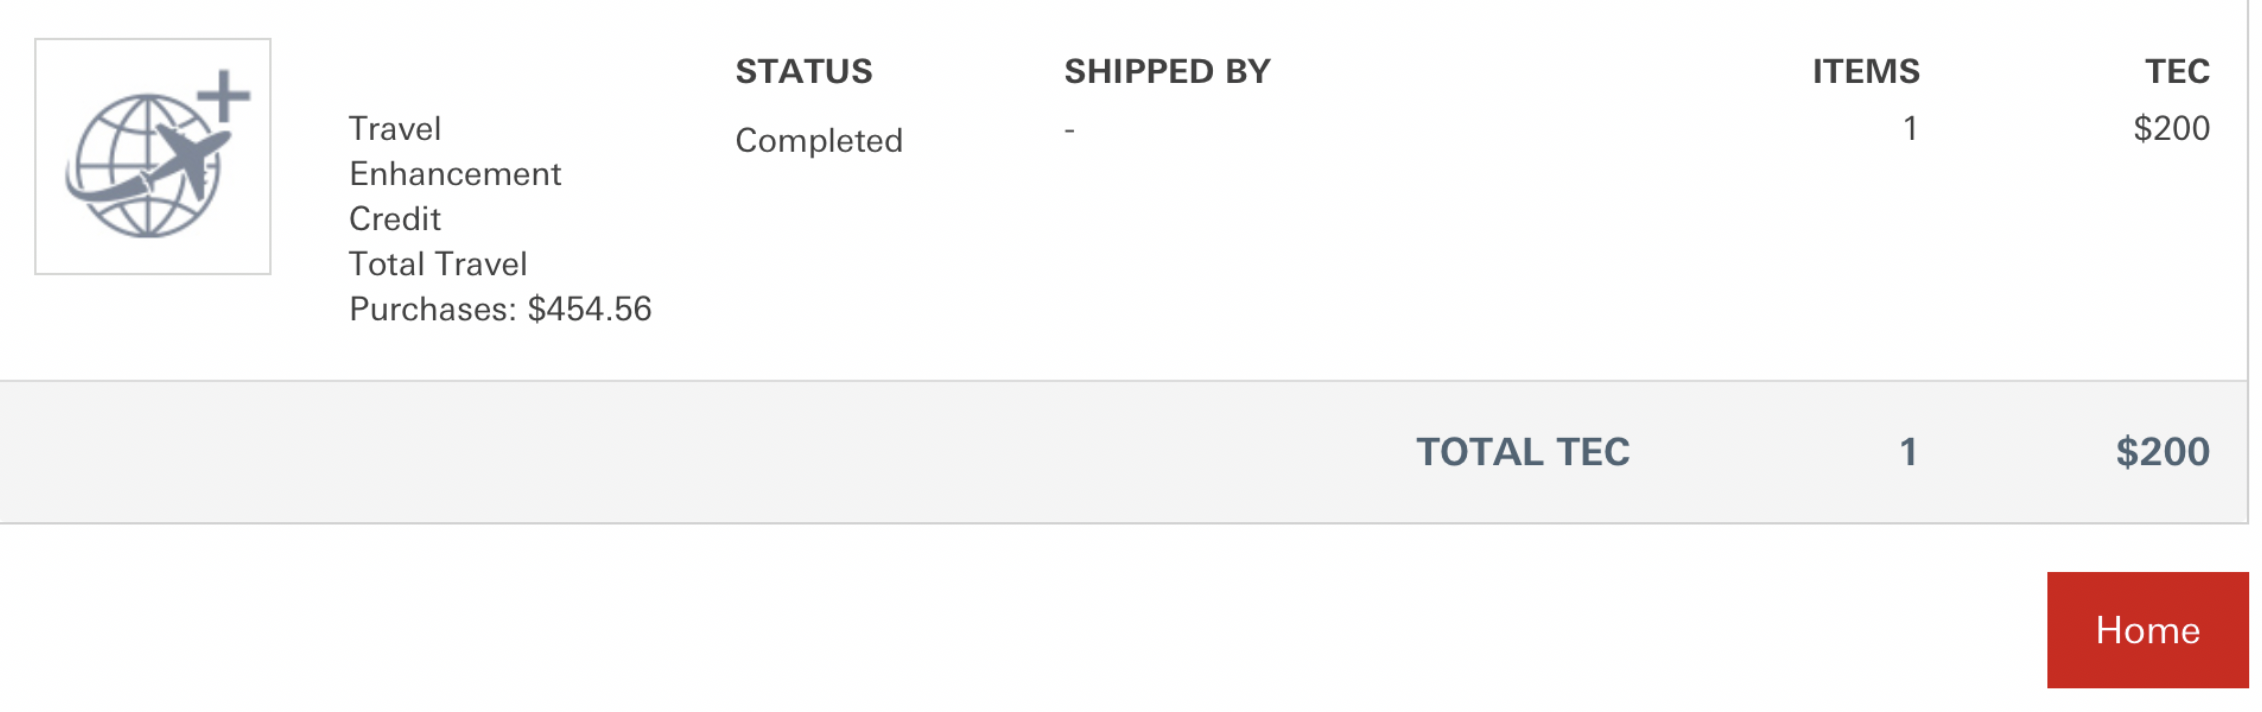The image size is (2262, 712).
Task: Click the item count under ITEMS header
Action: click(x=1909, y=128)
